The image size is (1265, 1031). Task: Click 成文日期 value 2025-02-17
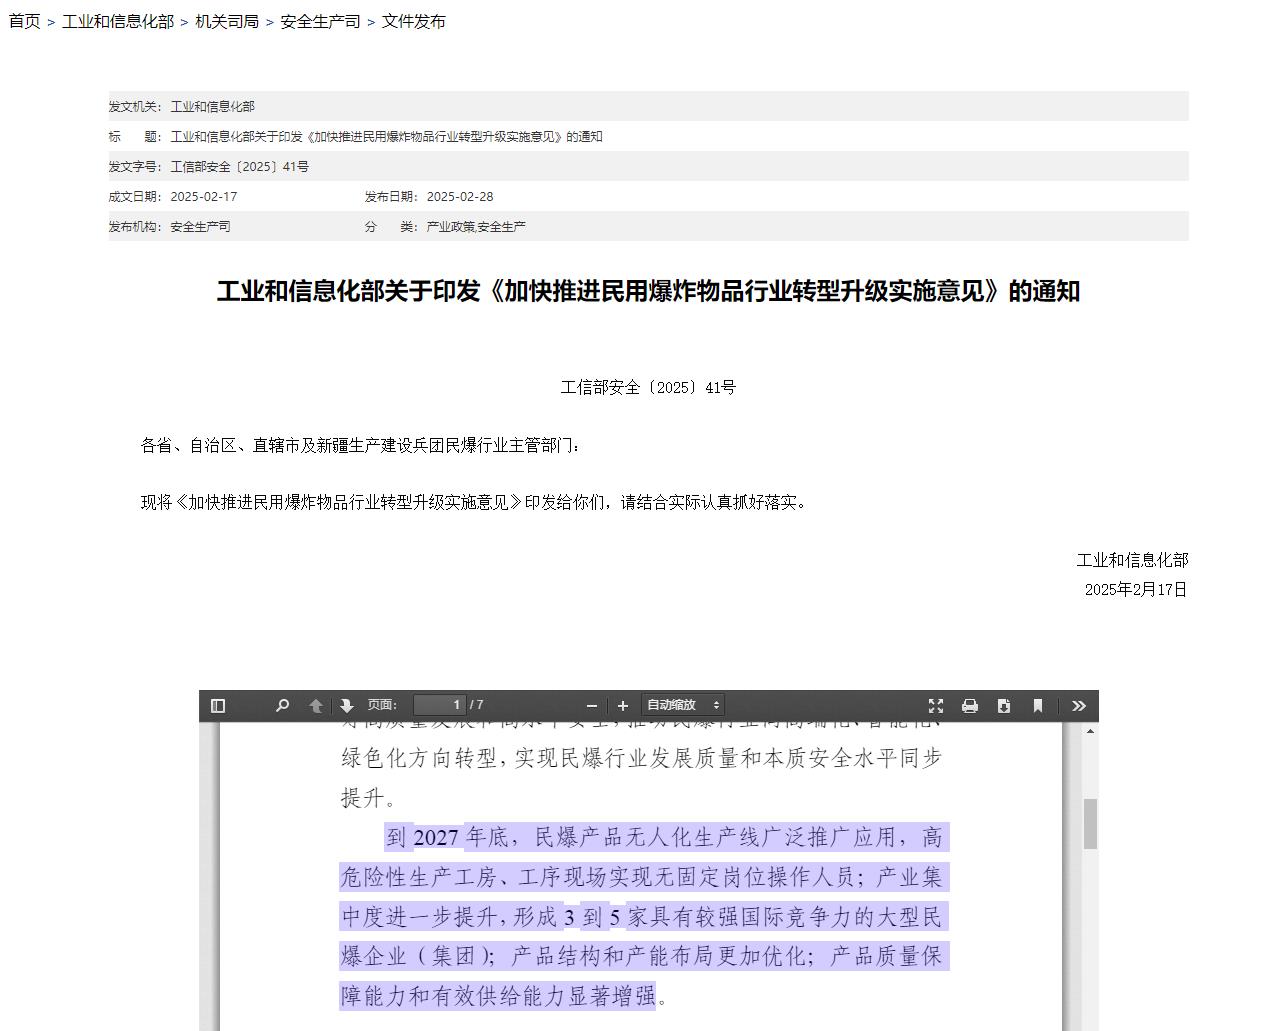click(204, 197)
